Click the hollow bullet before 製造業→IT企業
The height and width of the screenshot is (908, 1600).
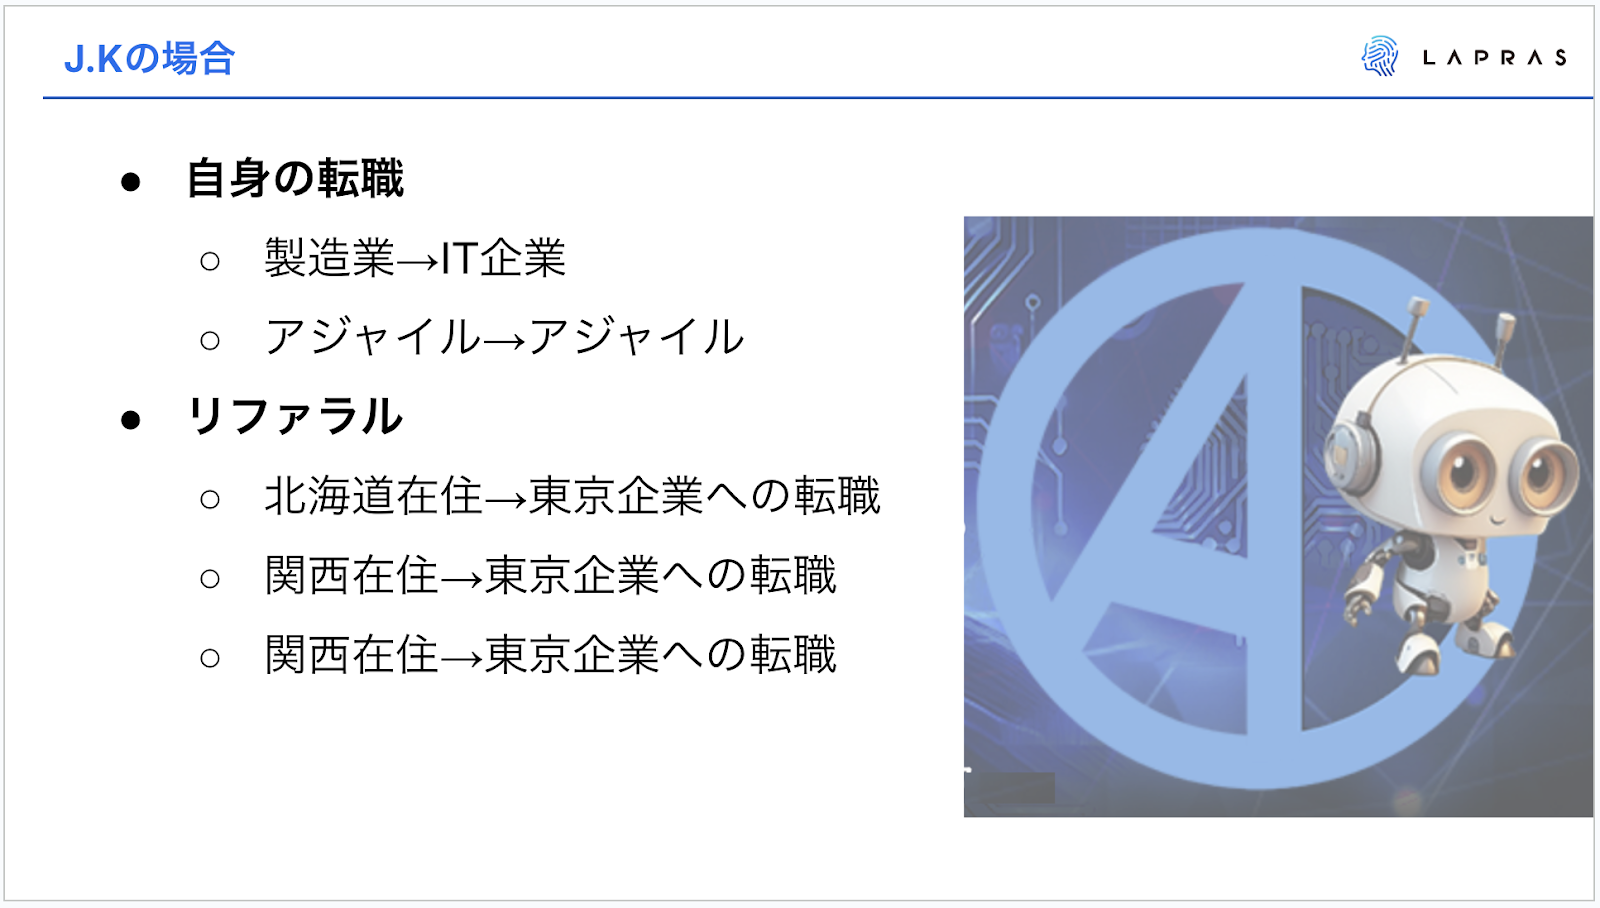pos(210,262)
